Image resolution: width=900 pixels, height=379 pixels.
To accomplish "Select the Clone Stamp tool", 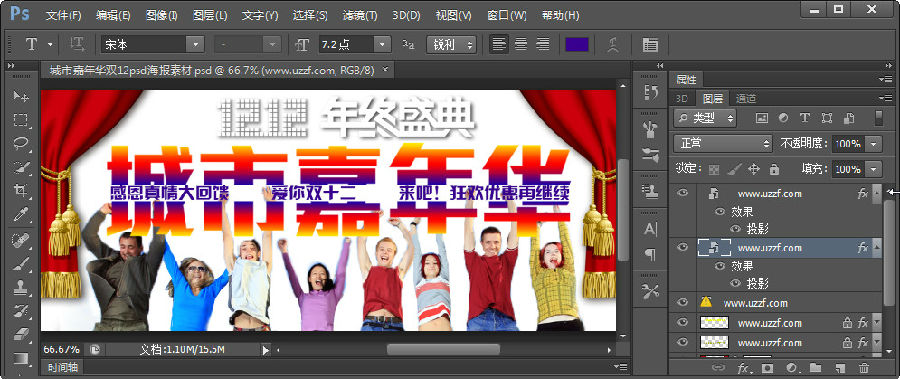I will pyautogui.click(x=21, y=285).
